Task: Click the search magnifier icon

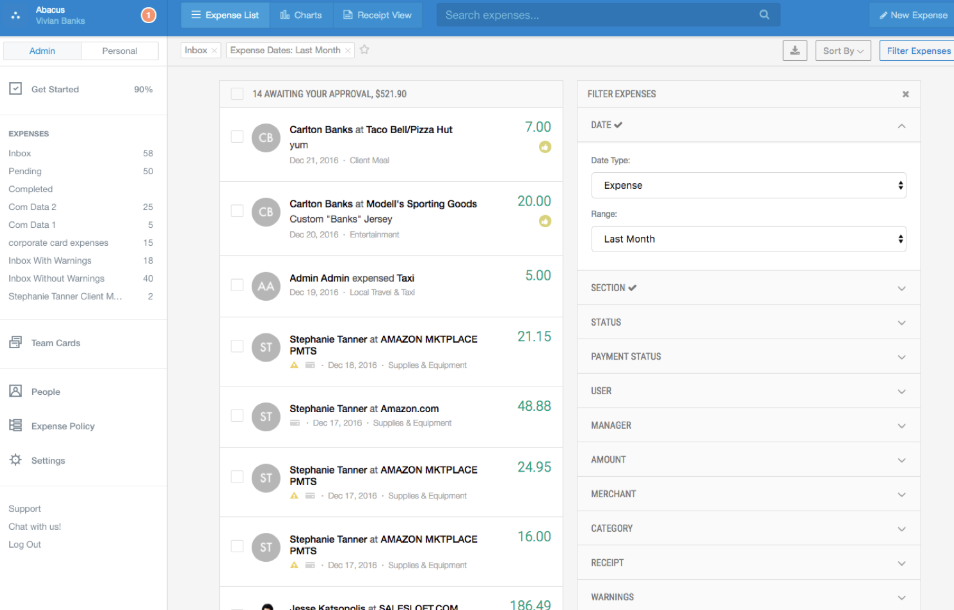Action: [764, 15]
